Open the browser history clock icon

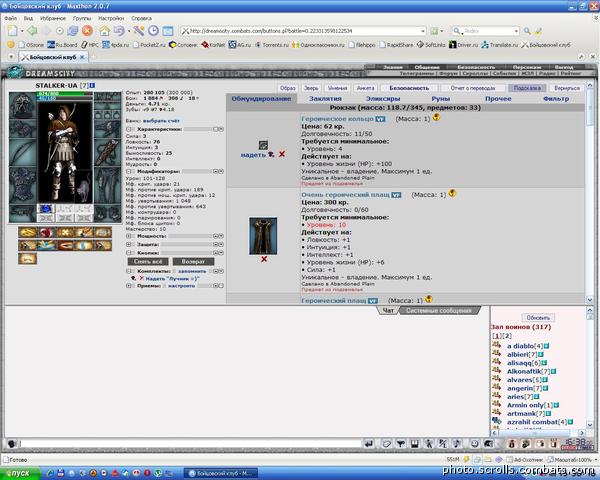(153, 31)
